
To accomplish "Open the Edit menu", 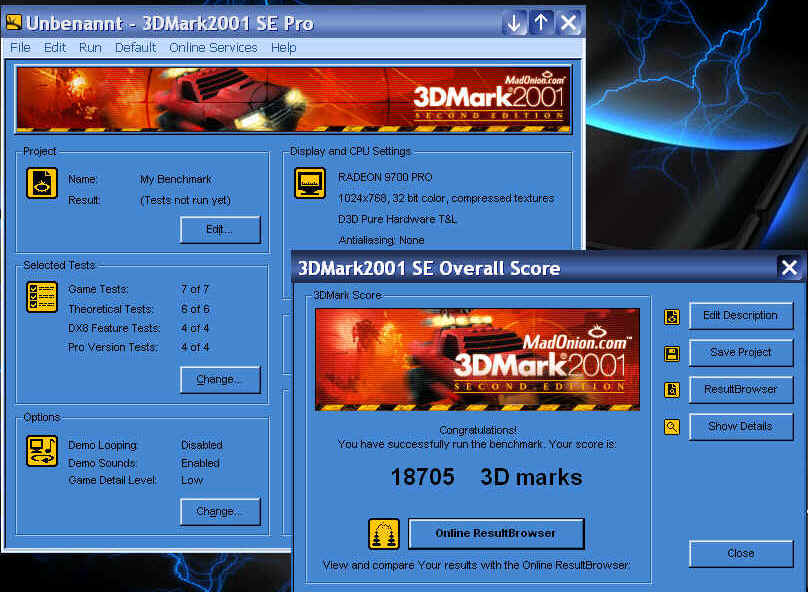I will click(x=55, y=47).
